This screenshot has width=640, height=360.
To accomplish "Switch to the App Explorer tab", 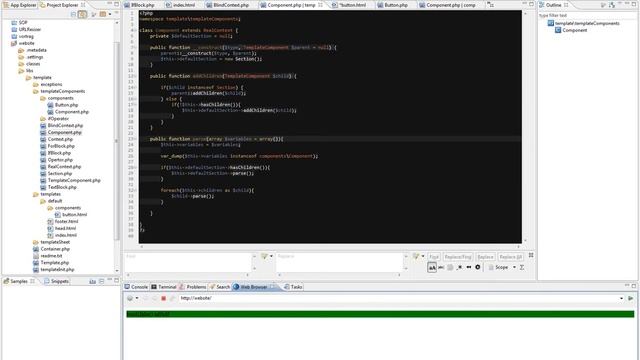I will pyautogui.click(x=20, y=5).
